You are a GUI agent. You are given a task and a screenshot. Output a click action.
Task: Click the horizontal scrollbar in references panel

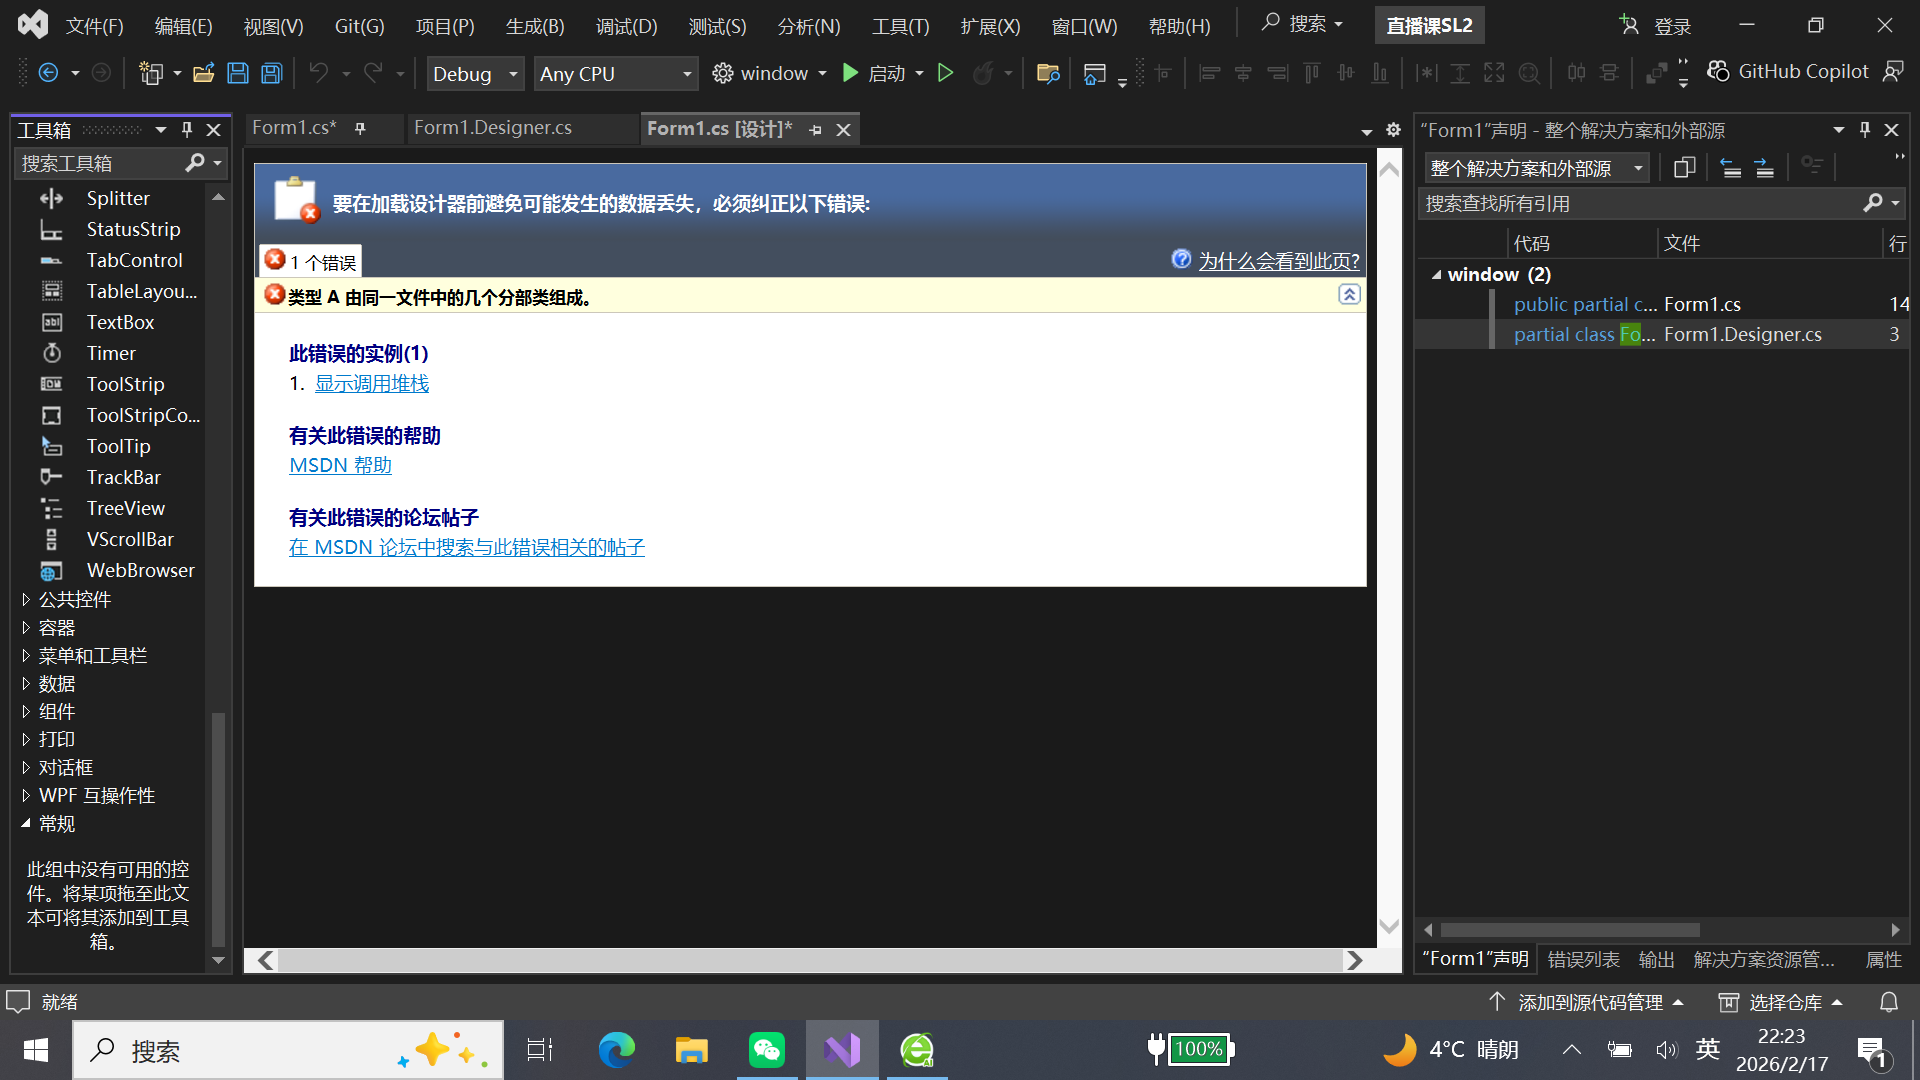[x=1570, y=930]
